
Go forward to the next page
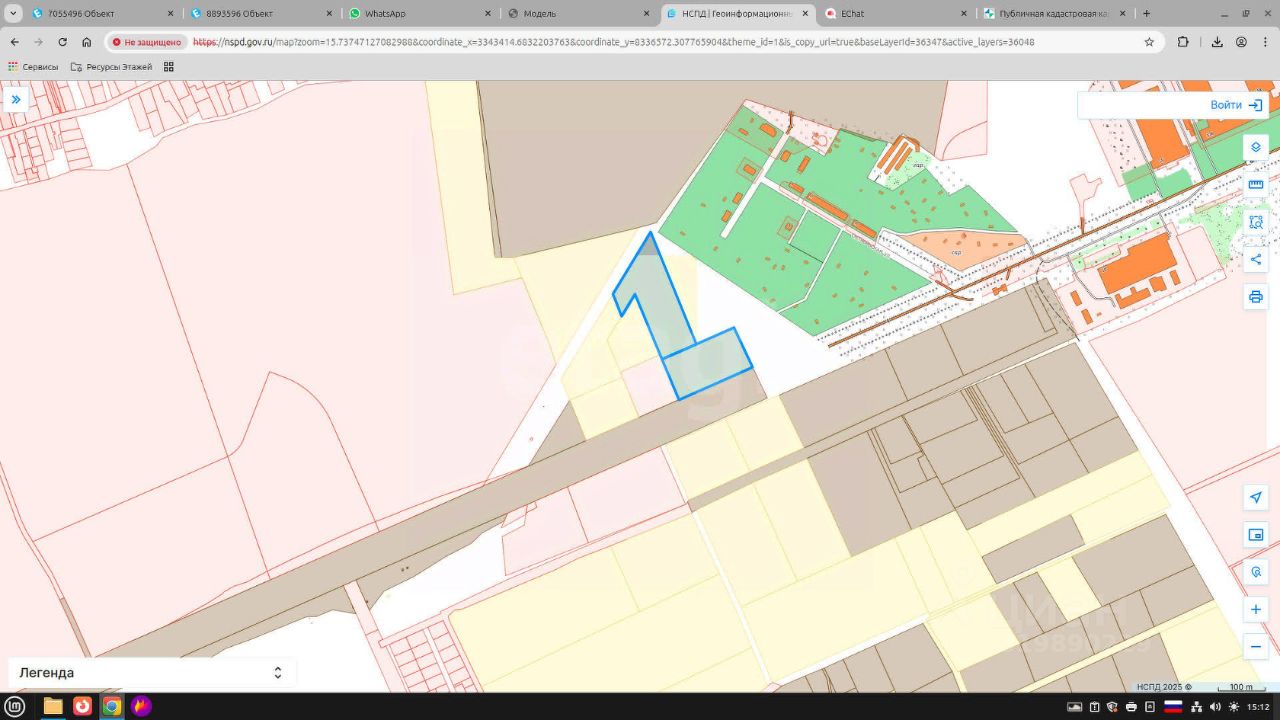tap(38, 42)
